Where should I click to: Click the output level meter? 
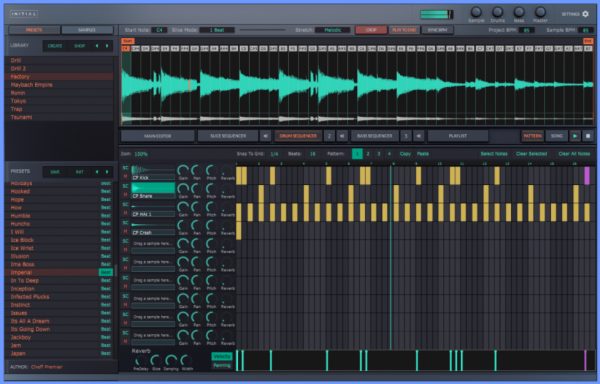[437, 14]
